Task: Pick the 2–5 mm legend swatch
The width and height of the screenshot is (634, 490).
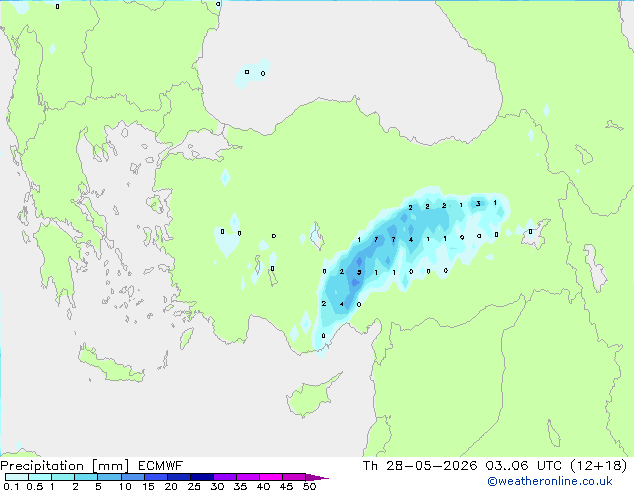Action: 86,477
